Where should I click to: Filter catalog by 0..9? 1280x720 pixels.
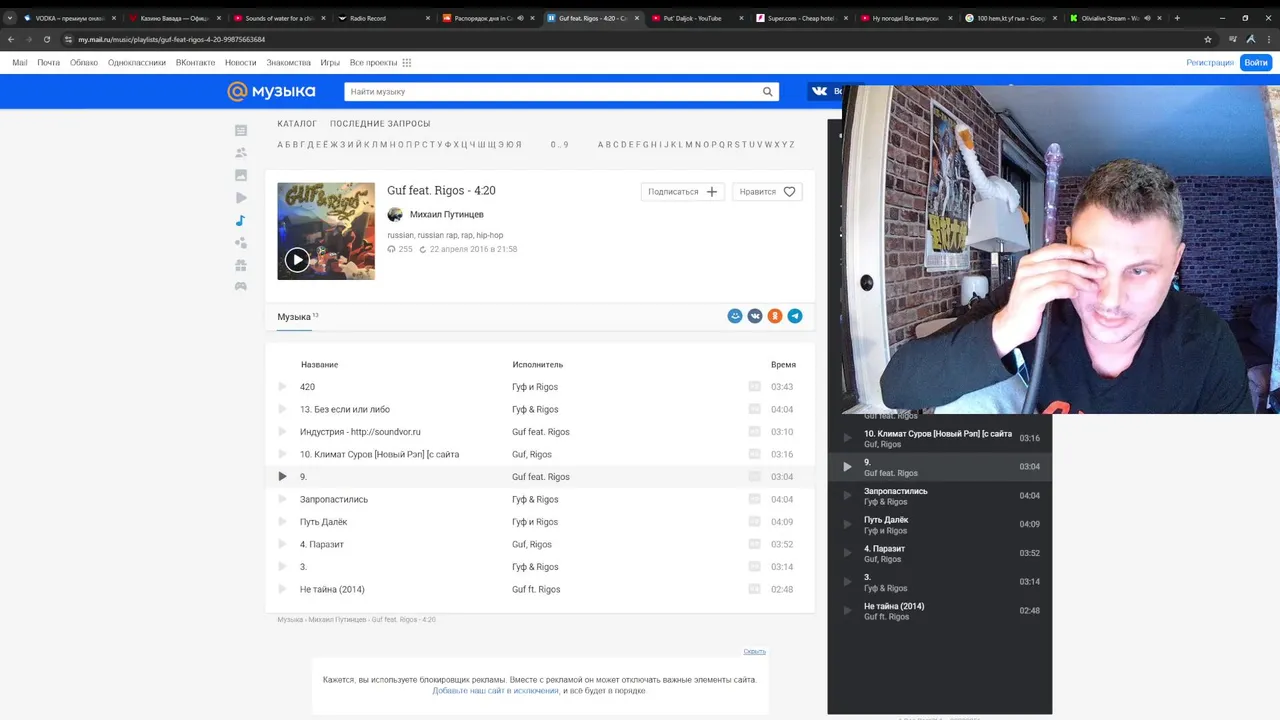(559, 145)
